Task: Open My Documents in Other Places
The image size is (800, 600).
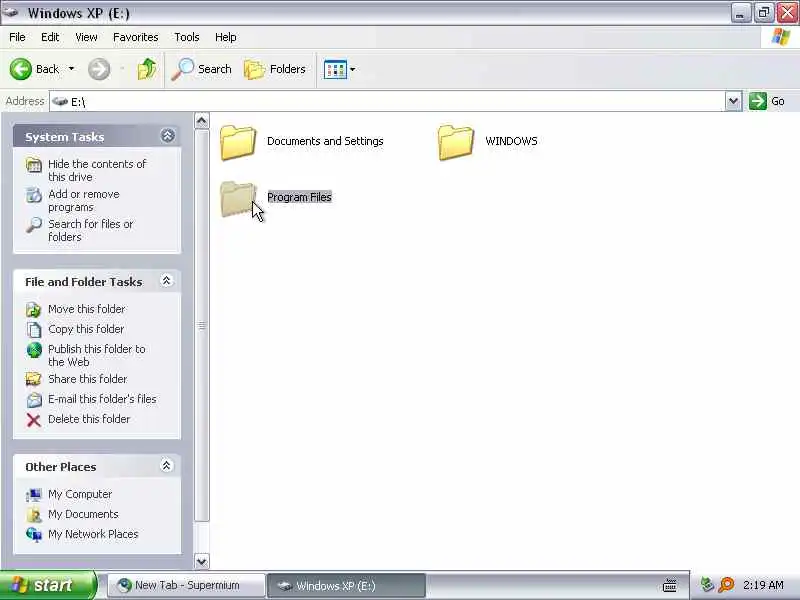Action: point(83,514)
